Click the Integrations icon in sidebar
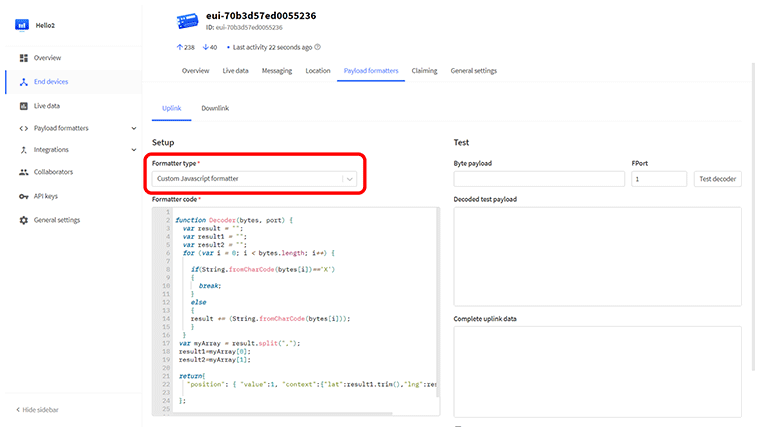 pos(23,150)
